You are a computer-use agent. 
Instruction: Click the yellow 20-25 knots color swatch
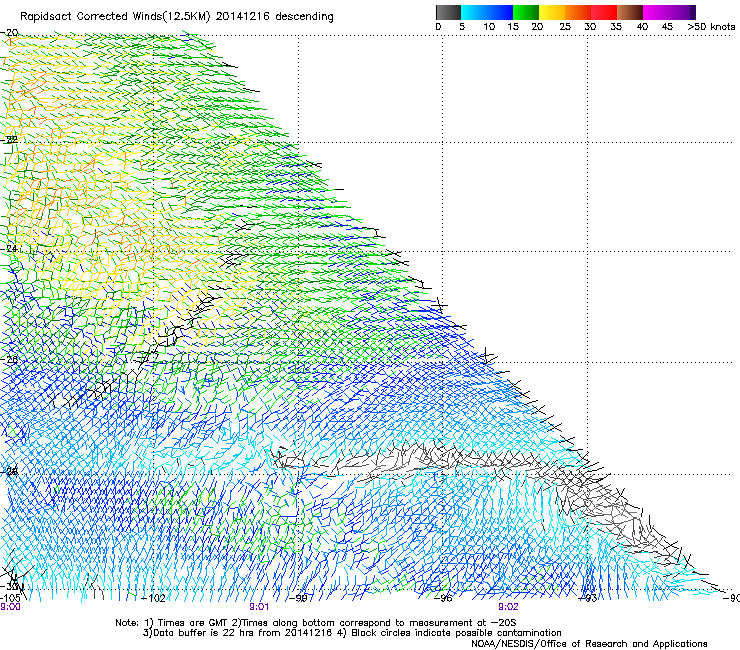click(552, 12)
